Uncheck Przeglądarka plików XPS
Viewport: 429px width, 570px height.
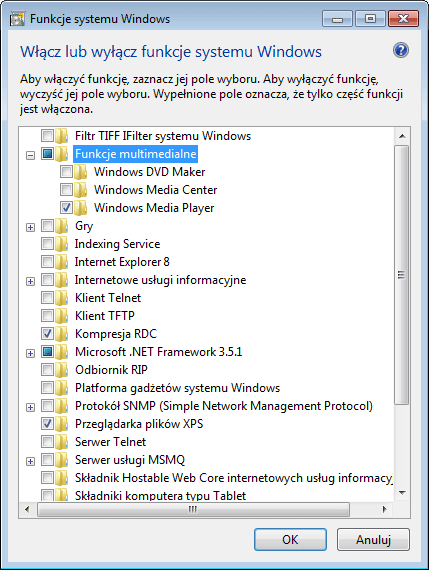tap(47, 424)
